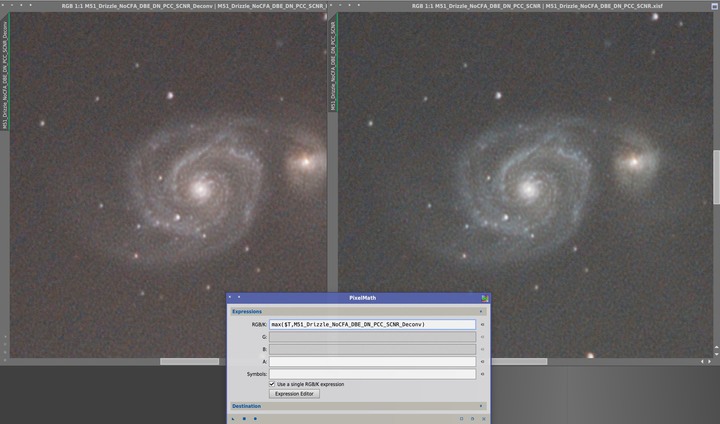Click the New Instance triangle in PixelMath
Viewport: 720px width, 424px height.
[x=233, y=419]
